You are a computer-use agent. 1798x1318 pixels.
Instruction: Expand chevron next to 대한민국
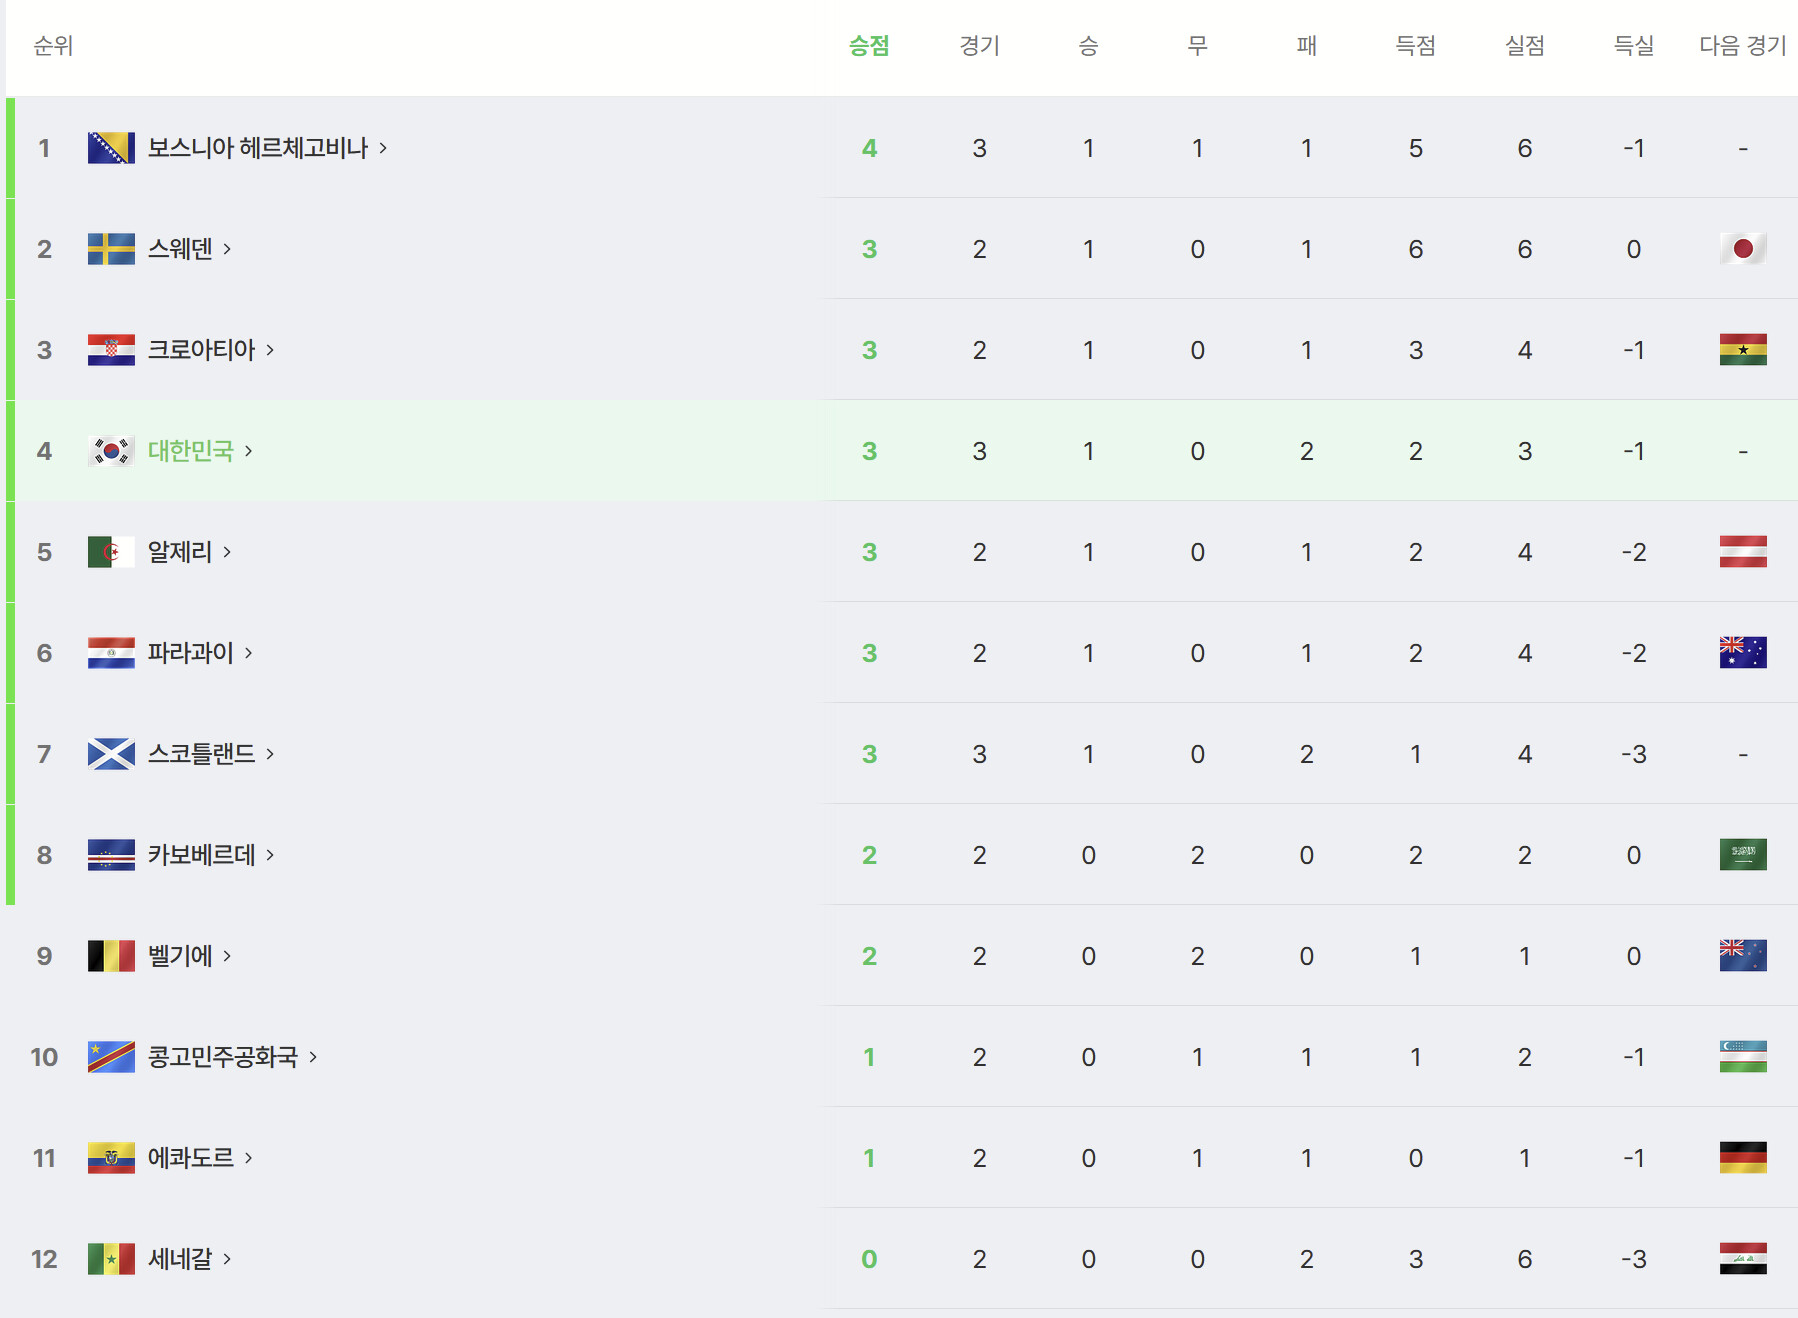249,451
